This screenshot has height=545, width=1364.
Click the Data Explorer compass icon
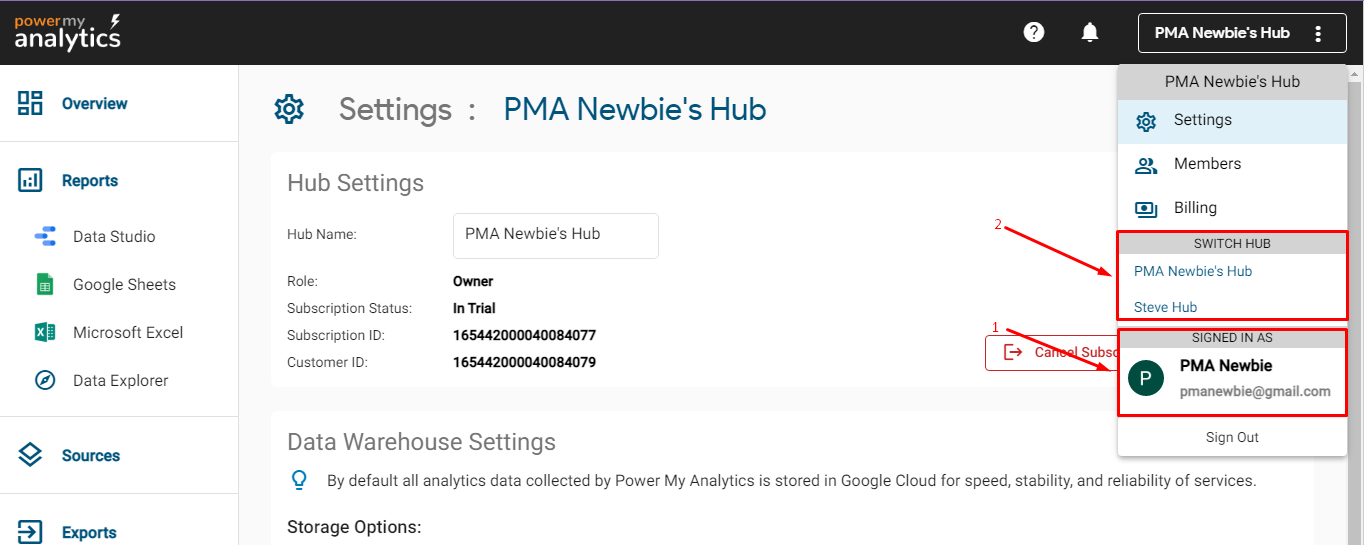45,381
